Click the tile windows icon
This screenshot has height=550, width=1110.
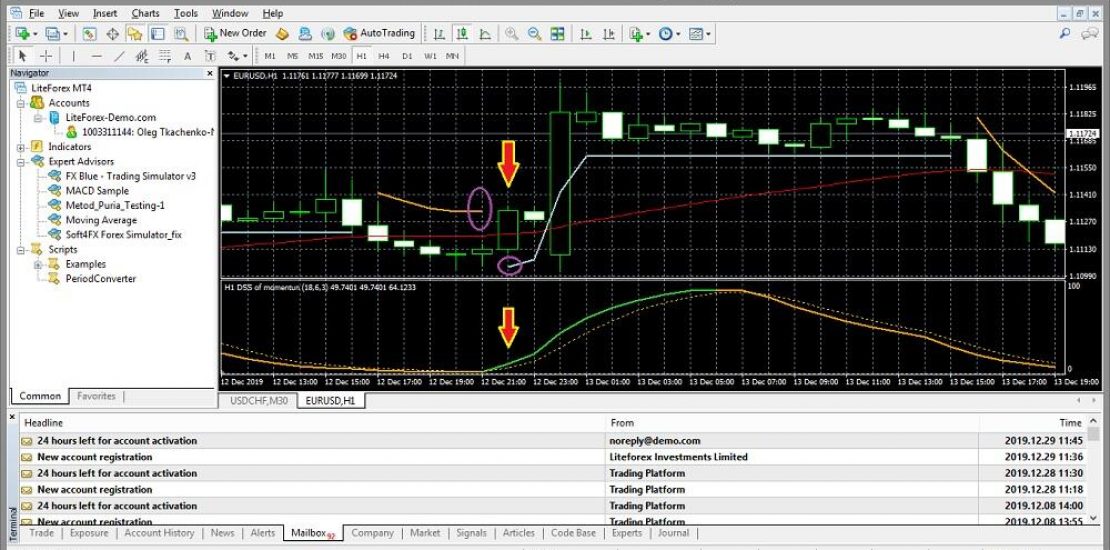point(558,33)
